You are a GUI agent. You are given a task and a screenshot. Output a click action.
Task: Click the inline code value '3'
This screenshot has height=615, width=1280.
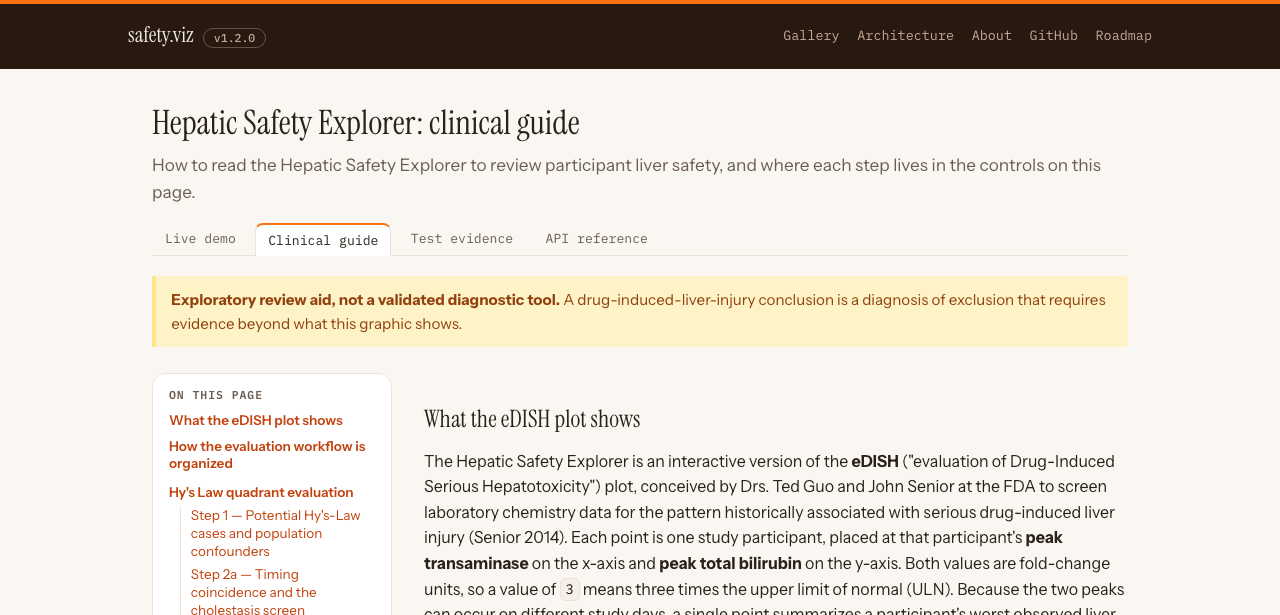click(x=570, y=590)
